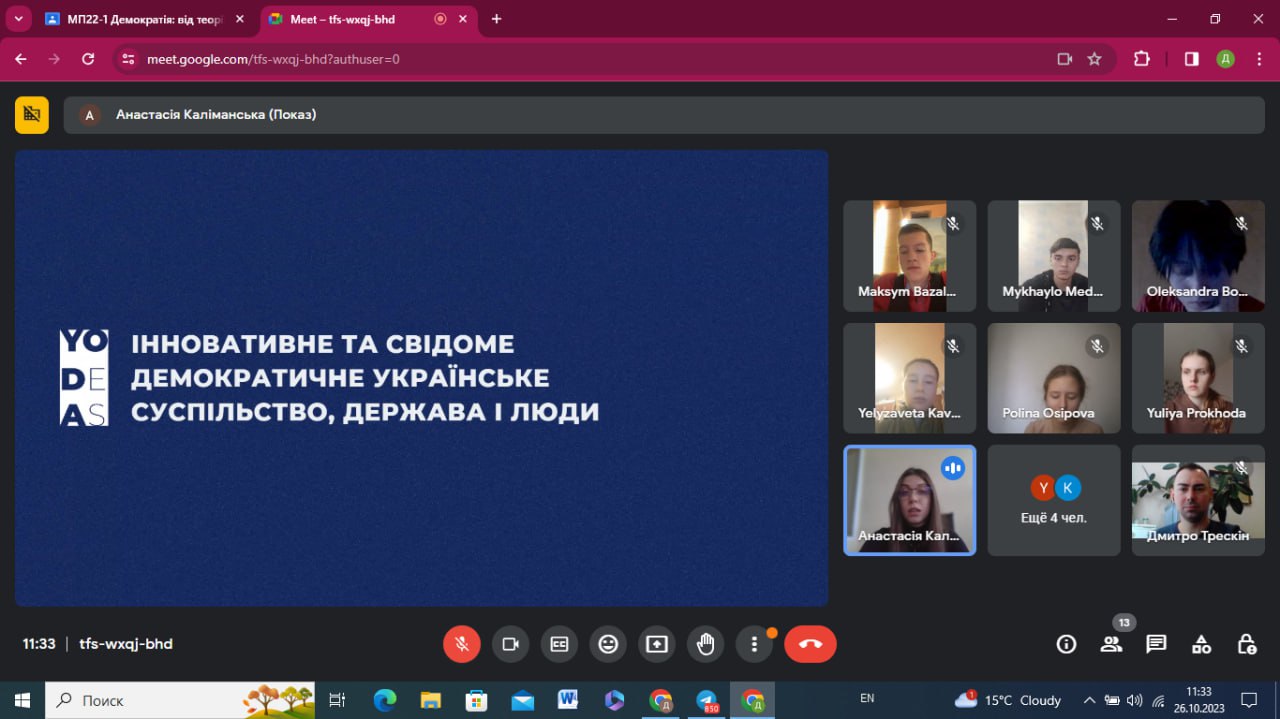Open the extensions puzzle icon
The height and width of the screenshot is (719, 1280).
[1142, 59]
